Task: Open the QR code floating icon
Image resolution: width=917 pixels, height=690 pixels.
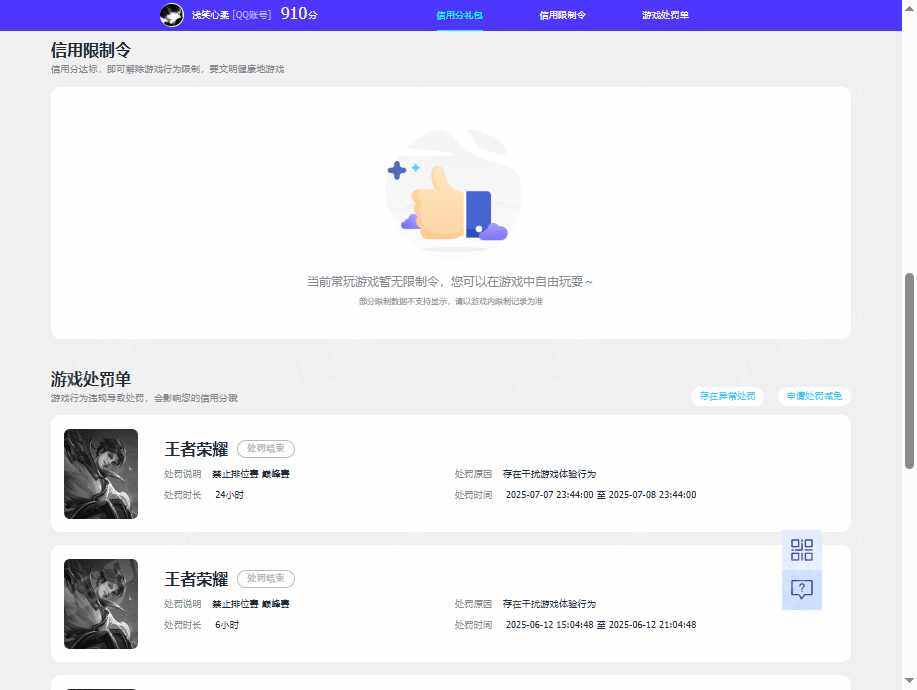Action: tap(802, 550)
